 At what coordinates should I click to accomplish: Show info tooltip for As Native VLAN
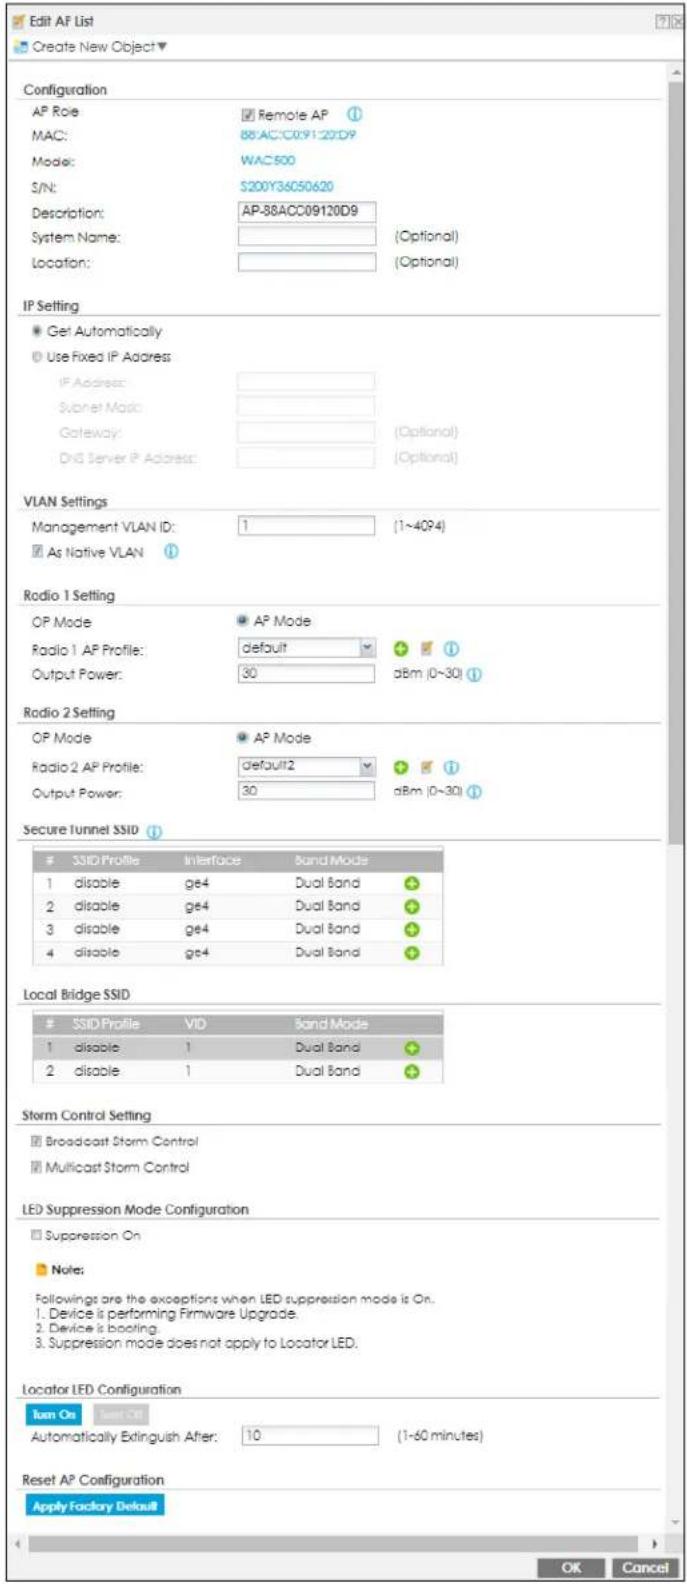(171, 551)
